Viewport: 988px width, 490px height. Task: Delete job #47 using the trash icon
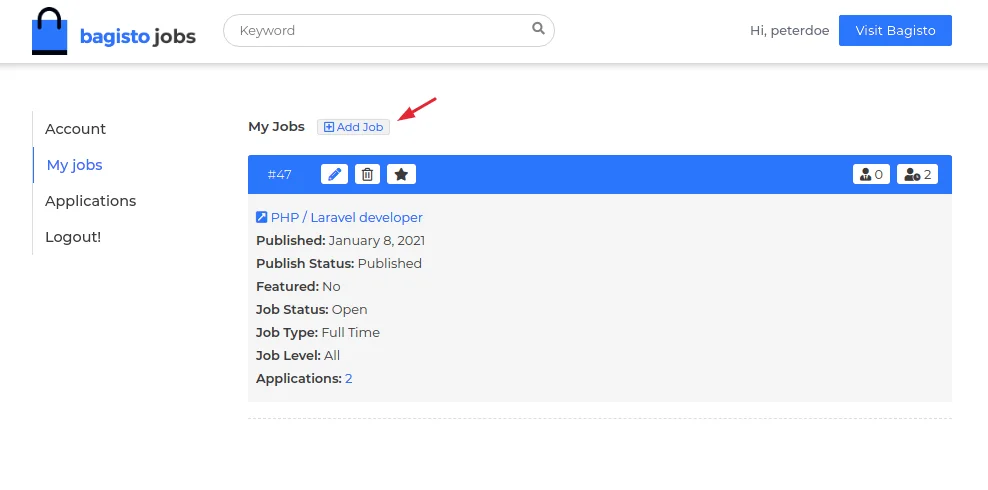[367, 174]
